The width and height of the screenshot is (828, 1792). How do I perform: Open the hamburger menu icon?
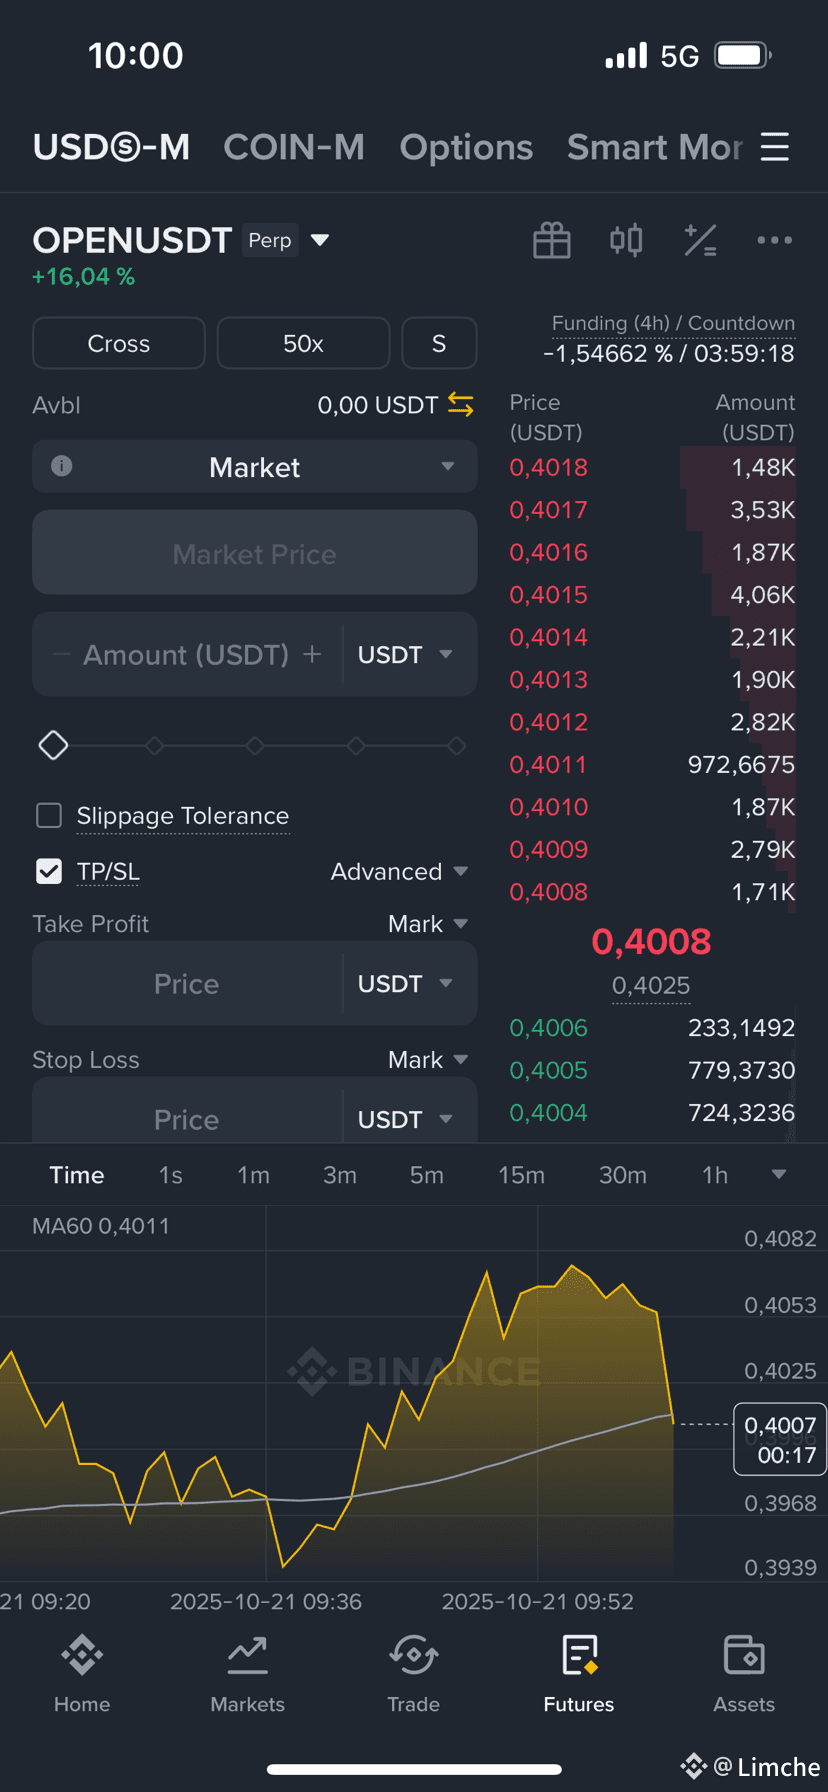pos(775,147)
